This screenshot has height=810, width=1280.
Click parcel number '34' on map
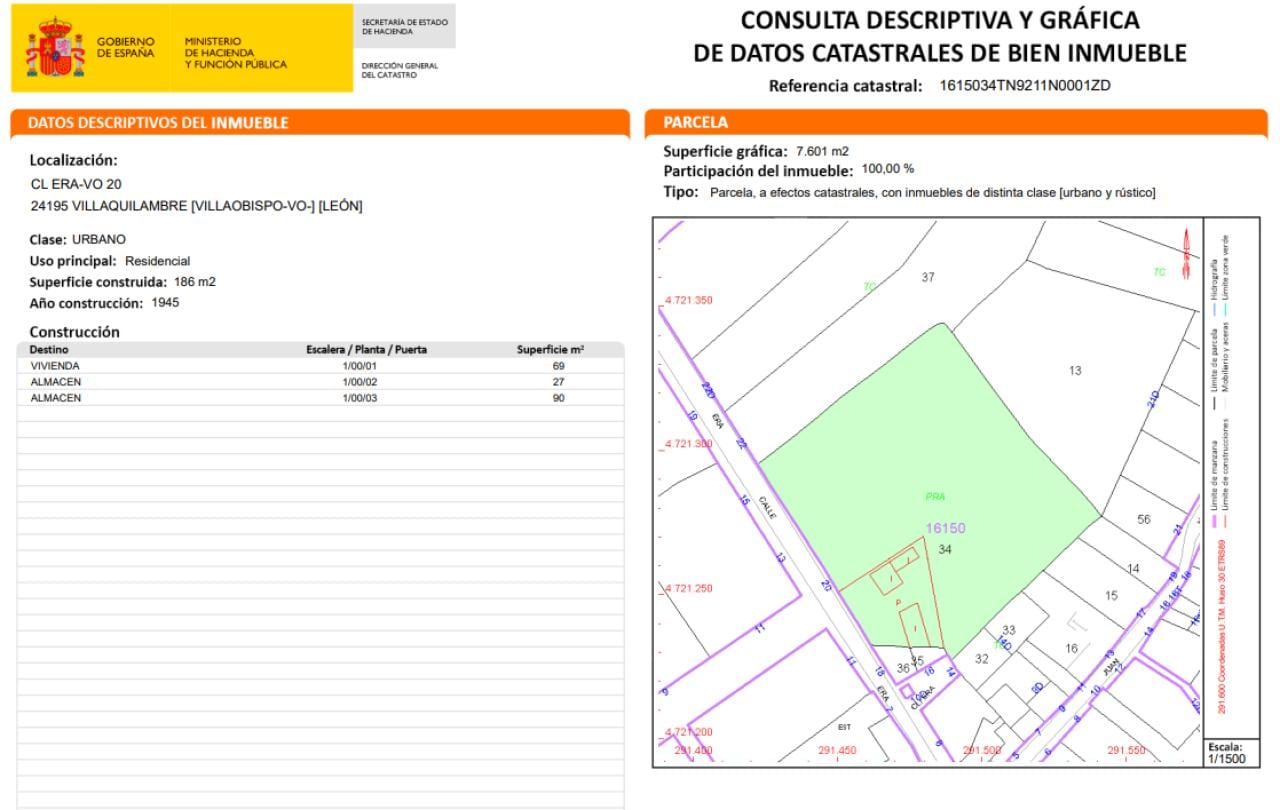945,549
